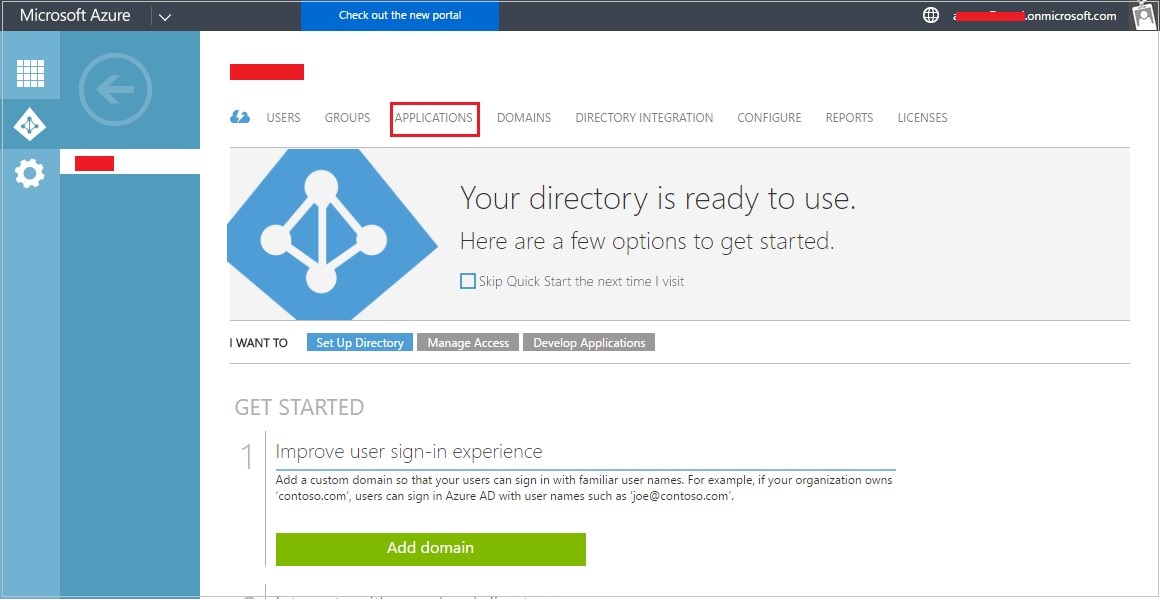Open the settings gear icon
The height and width of the screenshot is (599, 1160).
30,174
